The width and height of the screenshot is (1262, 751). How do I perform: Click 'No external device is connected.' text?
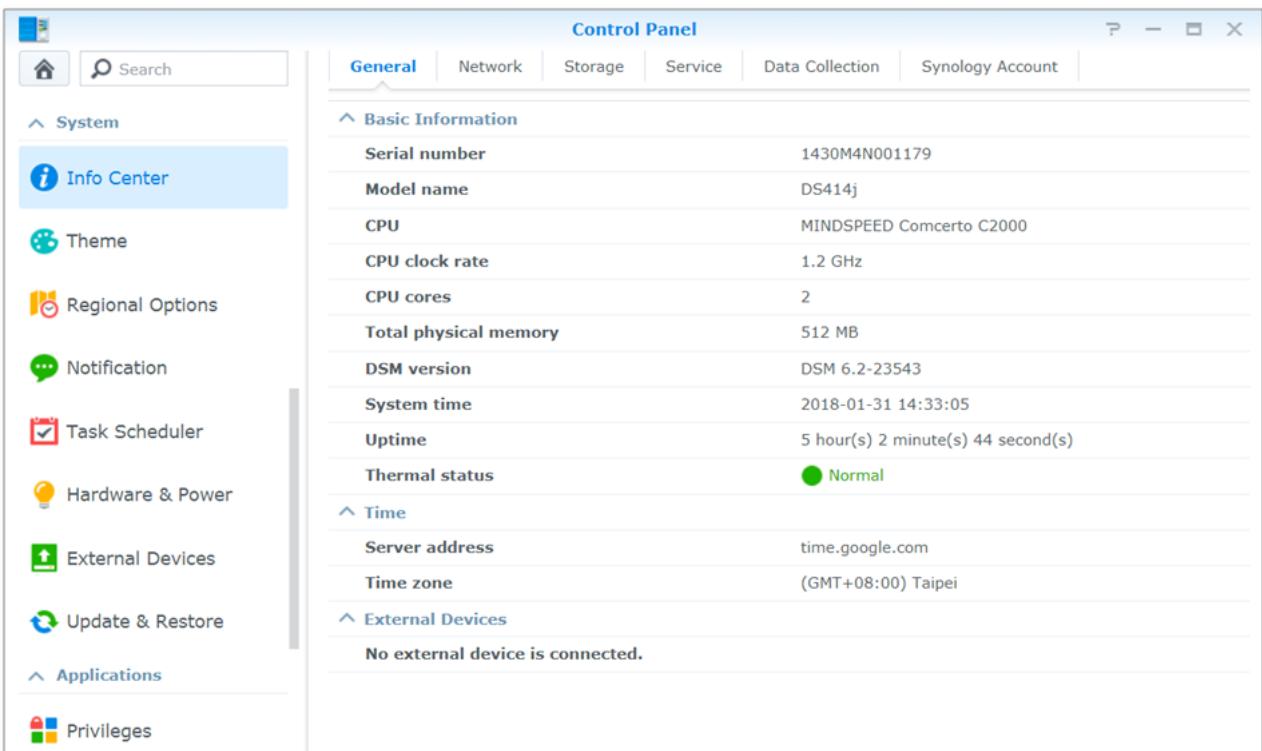coord(503,655)
